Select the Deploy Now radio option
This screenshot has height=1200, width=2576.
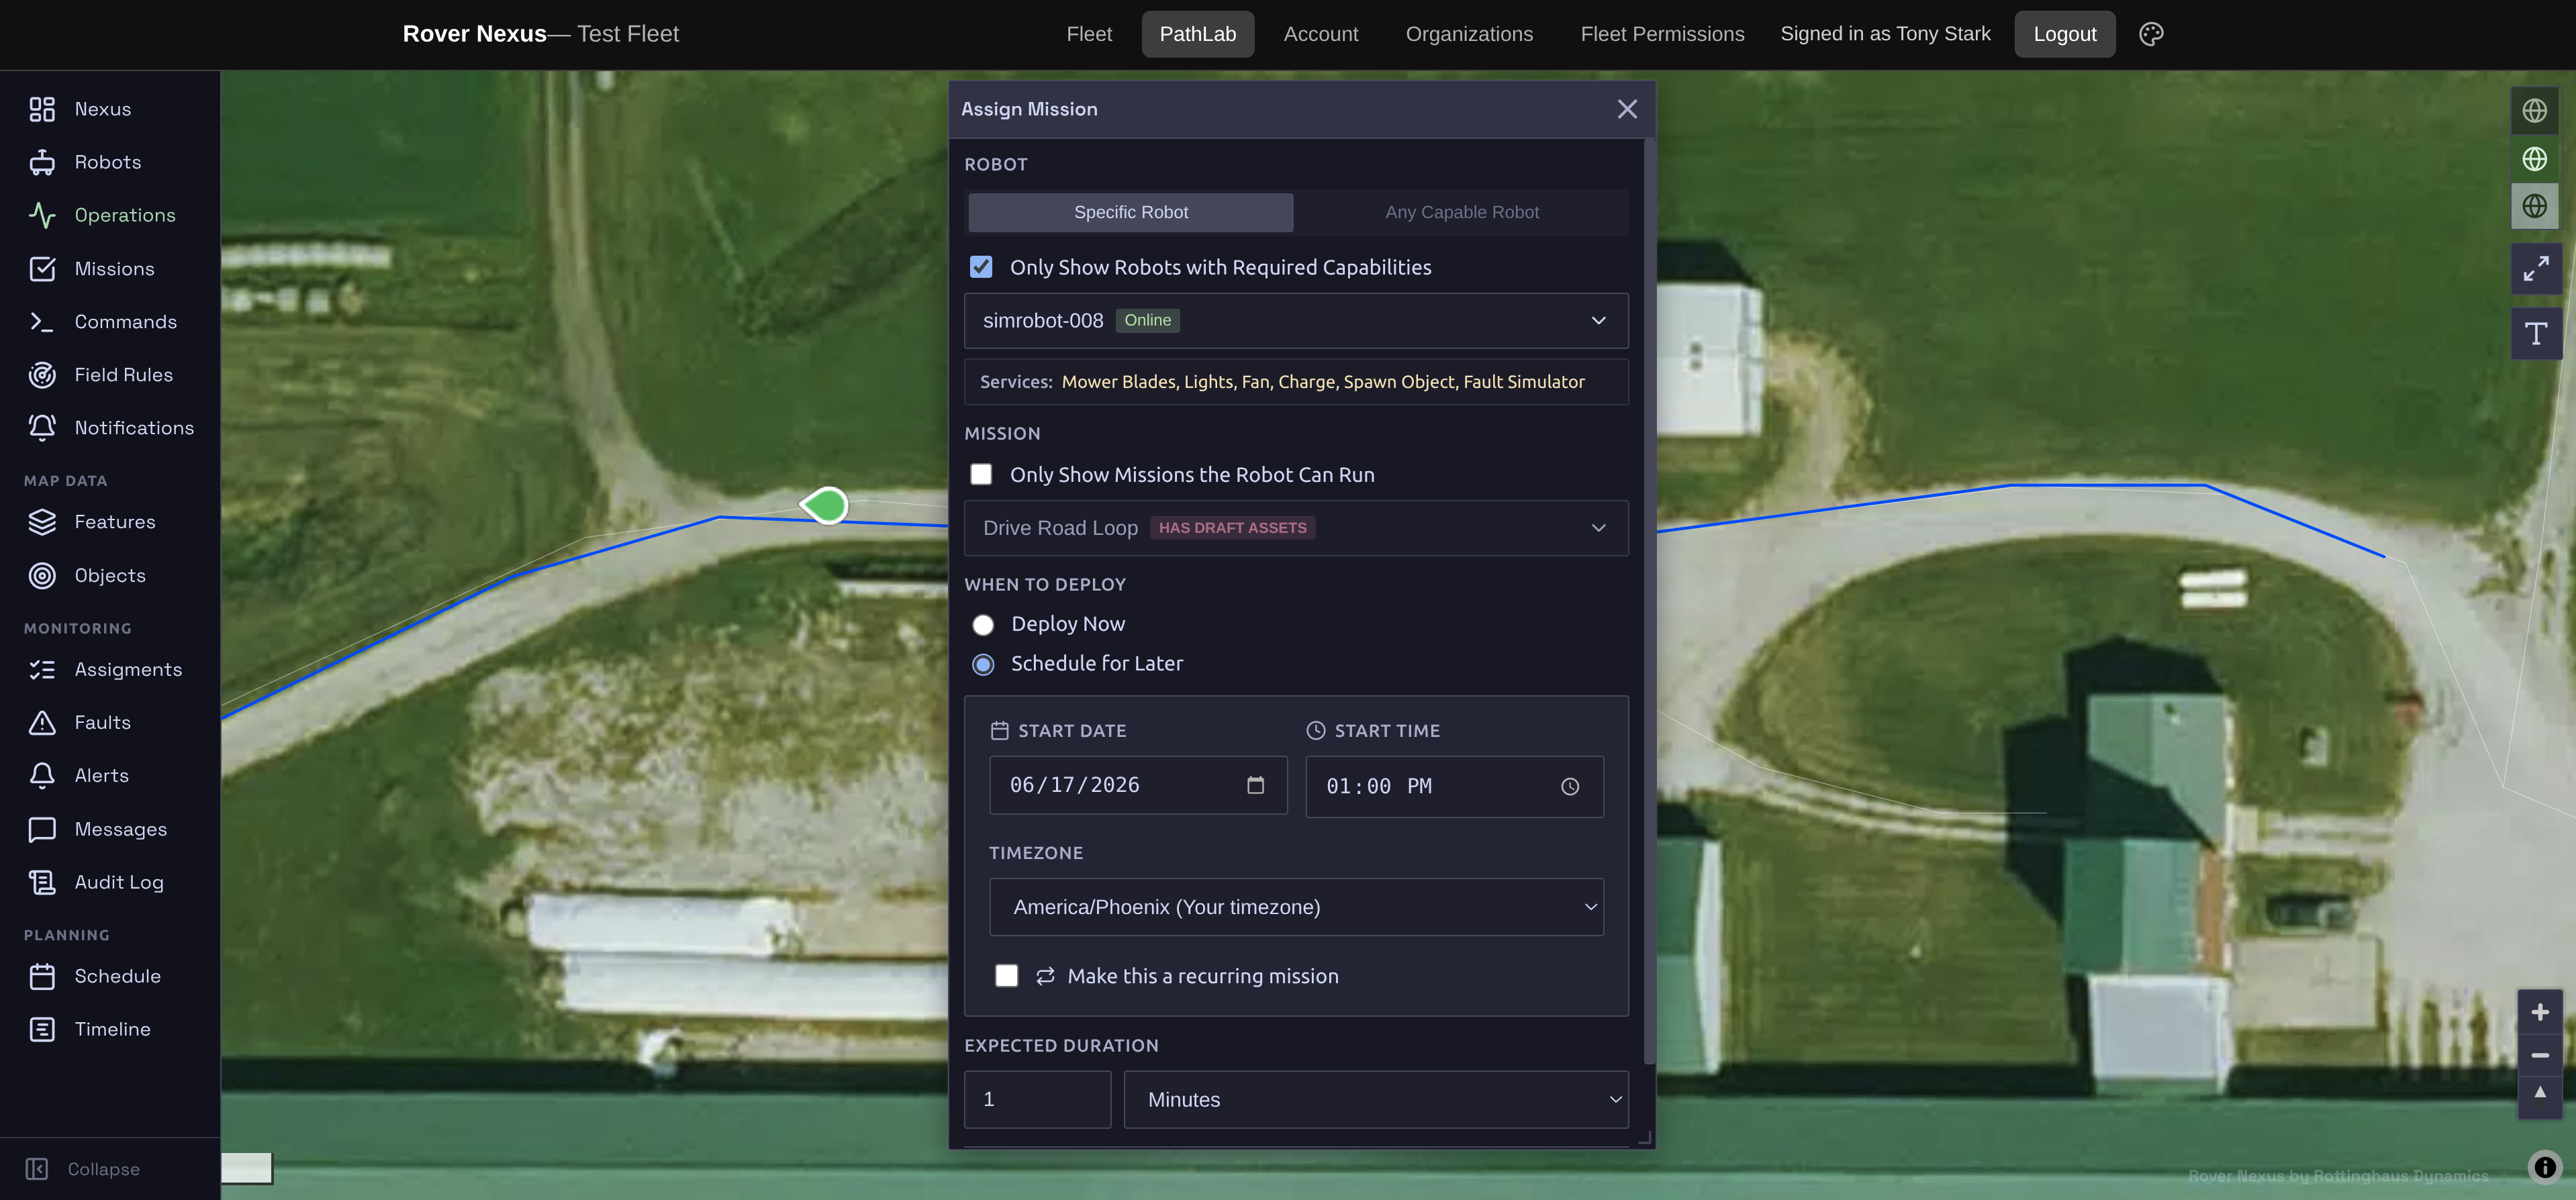pyautogui.click(x=983, y=624)
